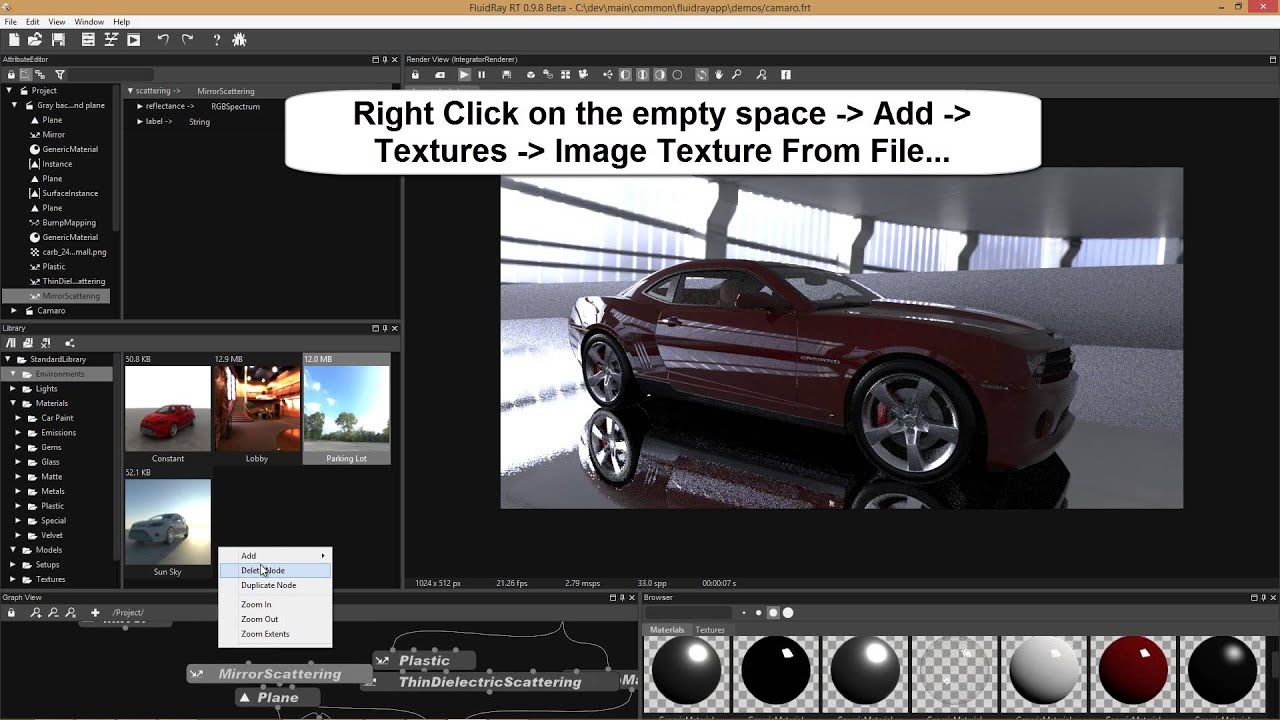
Task: Collapse the Project tree node
Action: pyautogui.click(x=9, y=90)
